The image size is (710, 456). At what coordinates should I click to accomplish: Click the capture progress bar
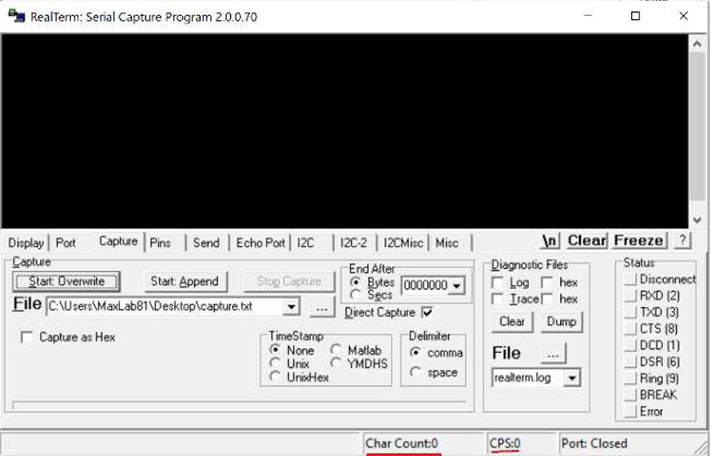click(239, 405)
